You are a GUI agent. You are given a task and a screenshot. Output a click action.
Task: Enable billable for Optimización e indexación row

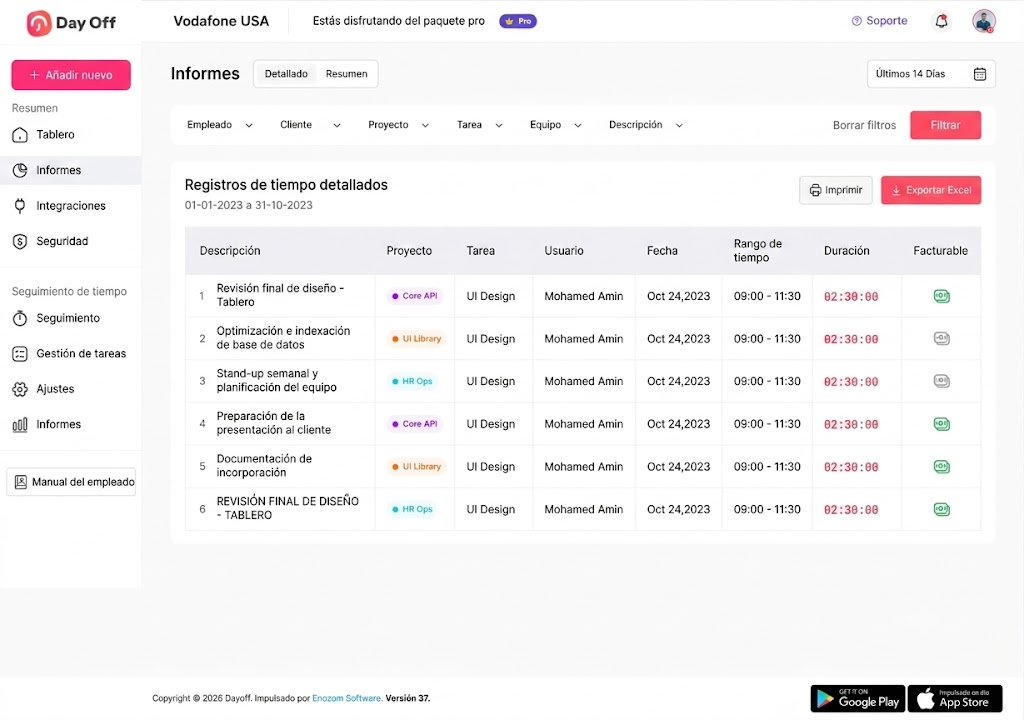(941, 338)
